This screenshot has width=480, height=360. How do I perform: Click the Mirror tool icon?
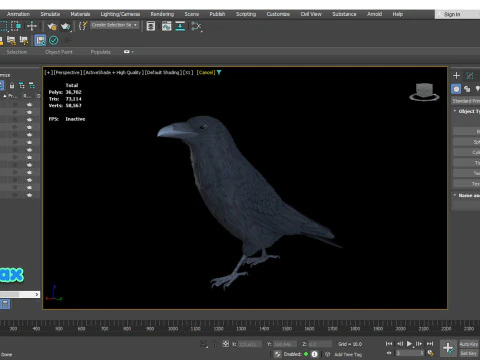coord(151,26)
